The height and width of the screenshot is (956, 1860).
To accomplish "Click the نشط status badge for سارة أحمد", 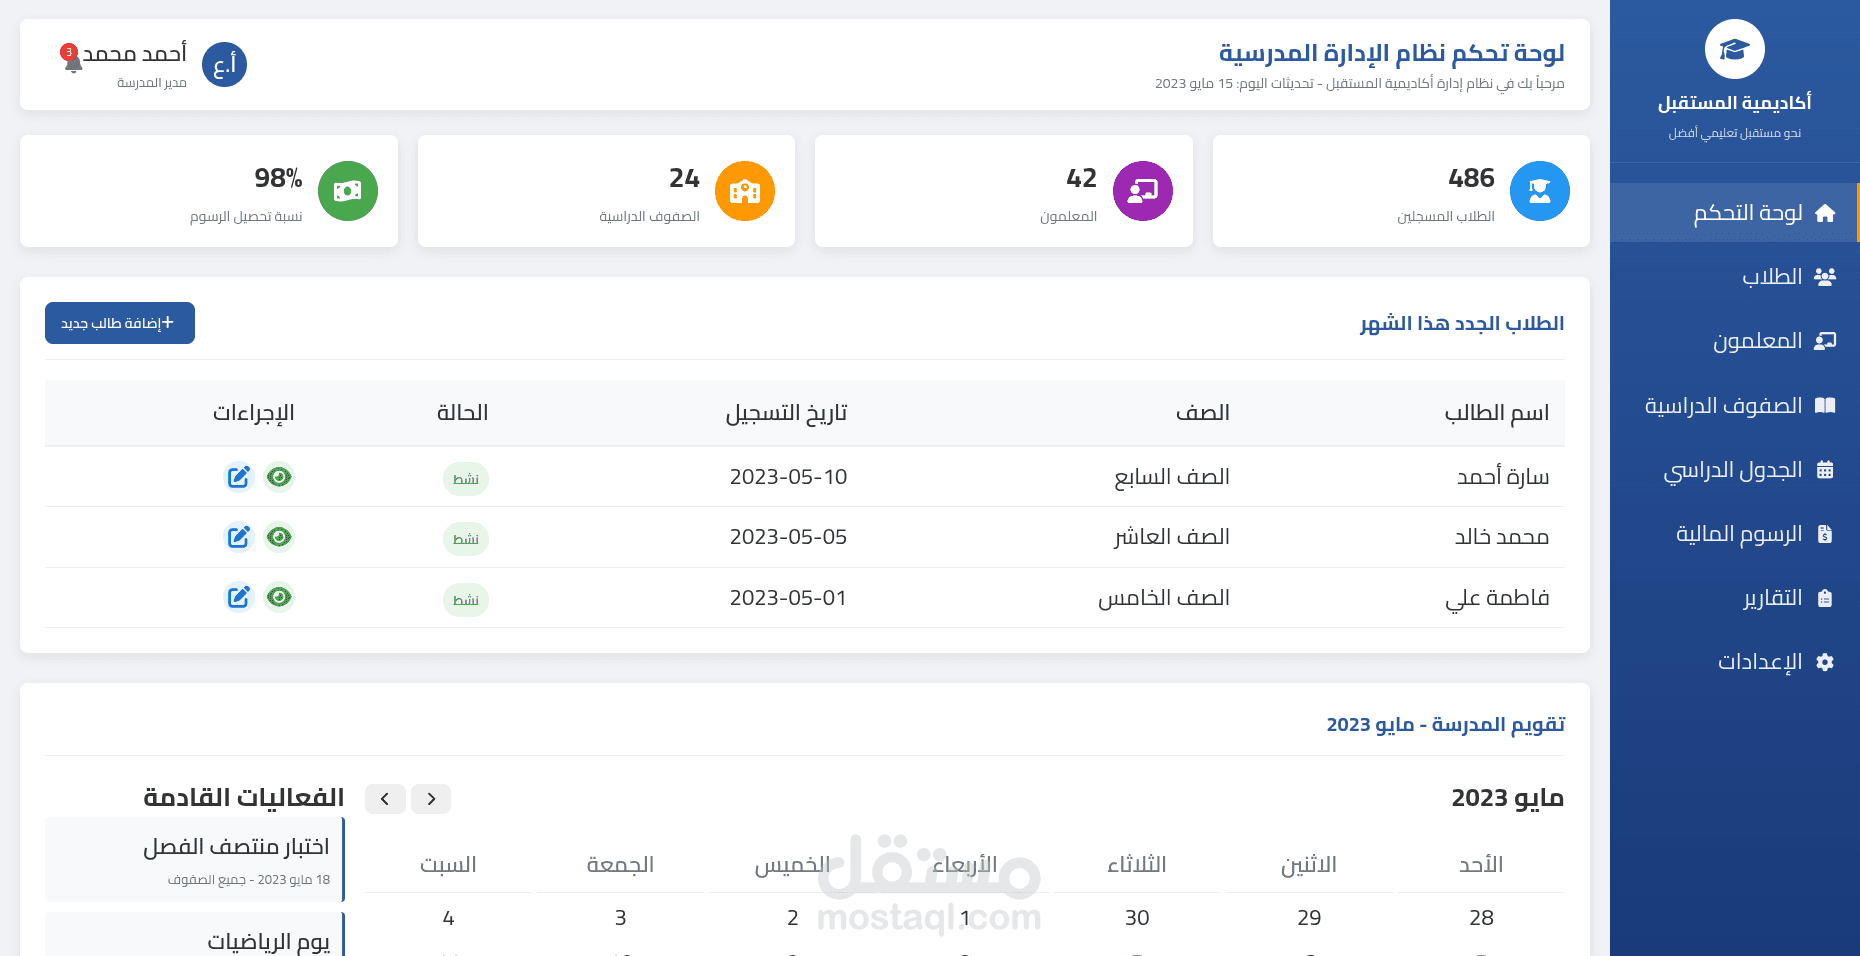I will [x=465, y=478].
